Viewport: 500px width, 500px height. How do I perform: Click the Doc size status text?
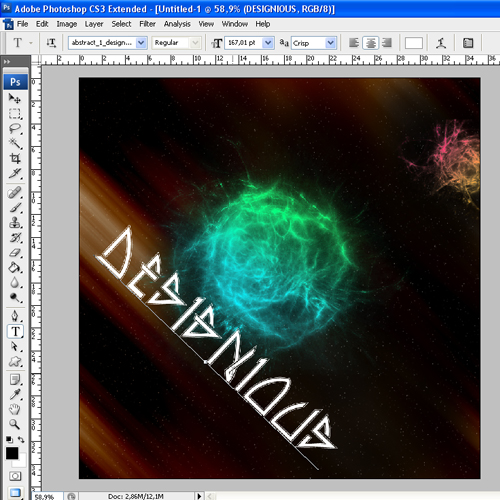pos(135,496)
